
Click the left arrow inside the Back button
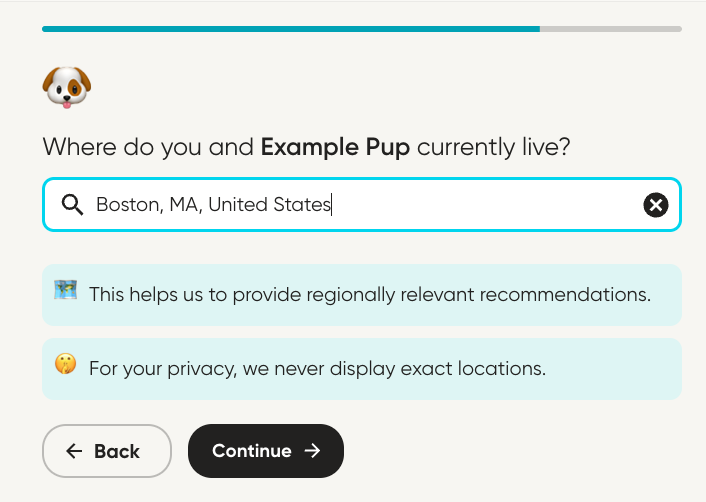(x=74, y=451)
